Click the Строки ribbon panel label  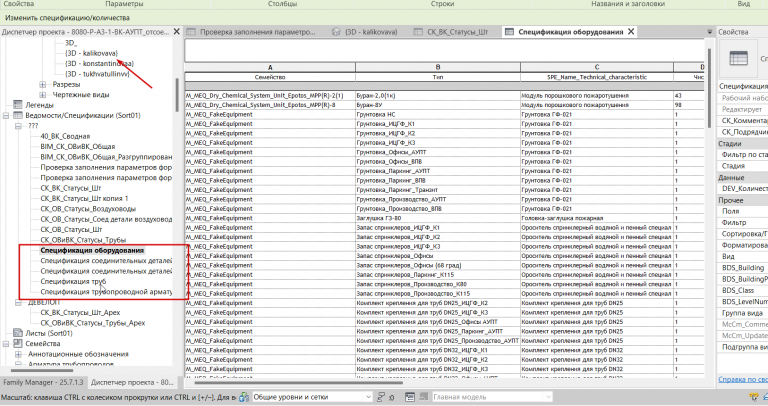point(442,4)
